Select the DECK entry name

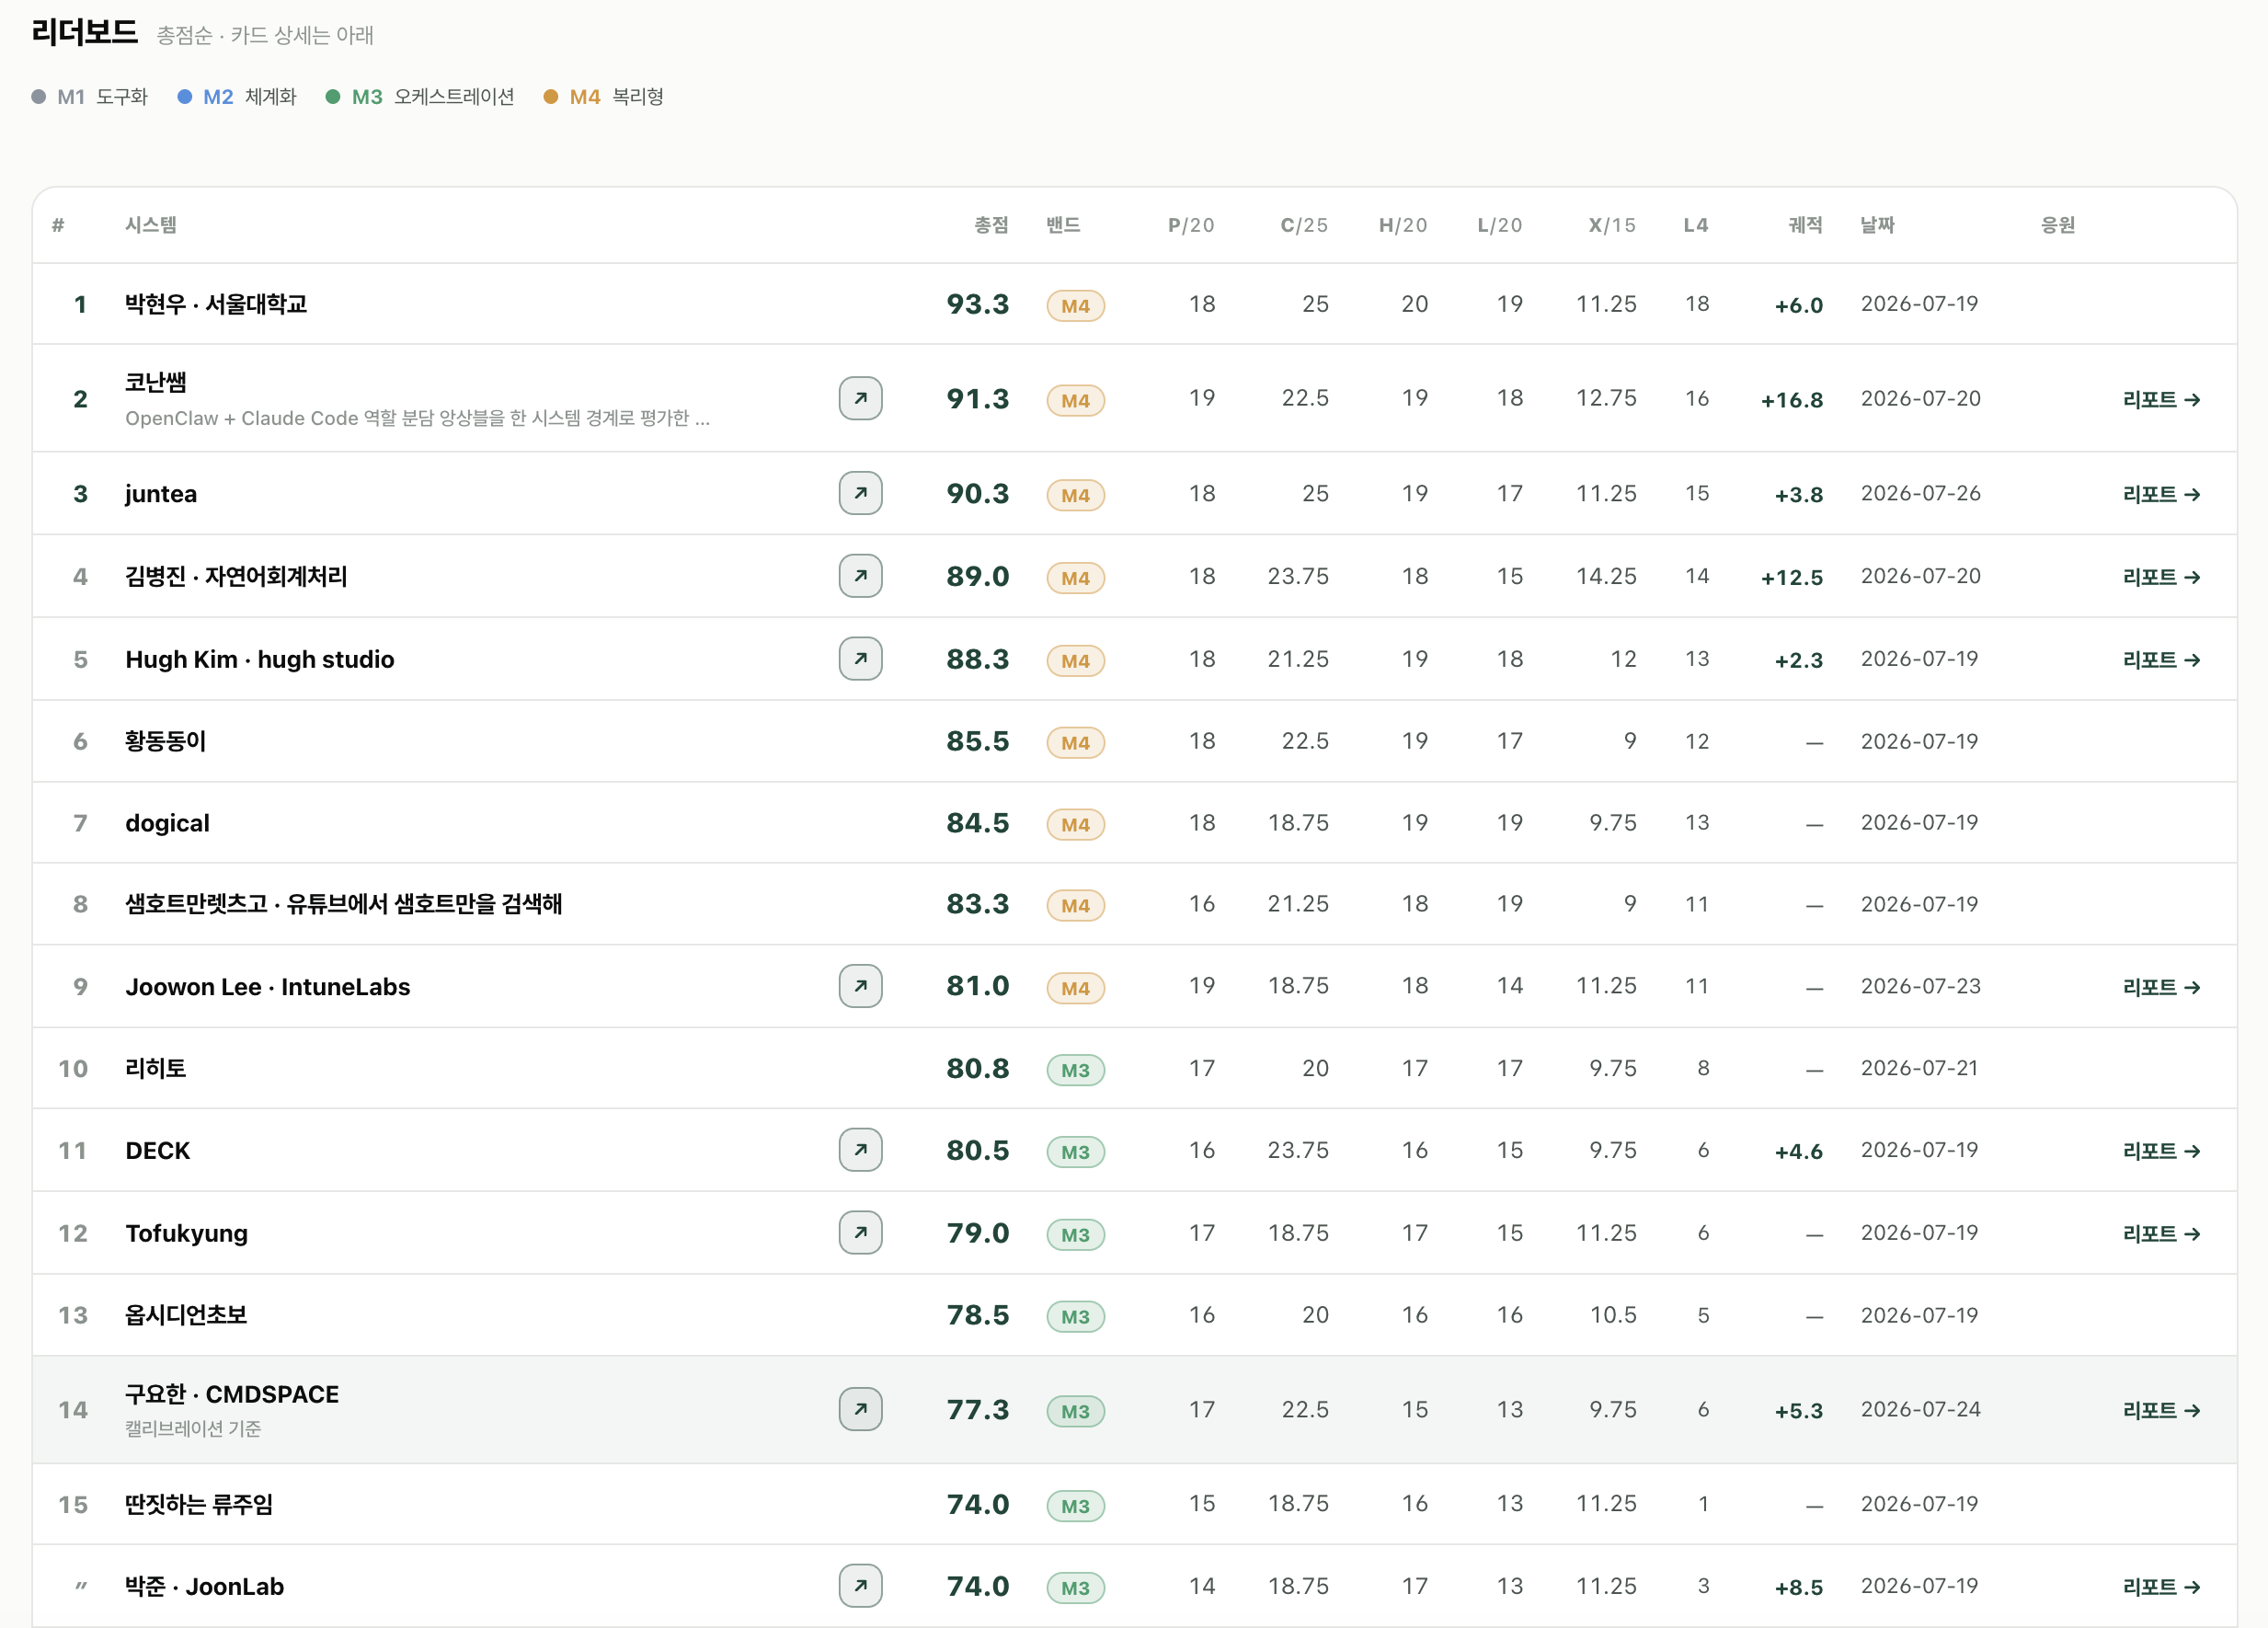click(x=158, y=1151)
